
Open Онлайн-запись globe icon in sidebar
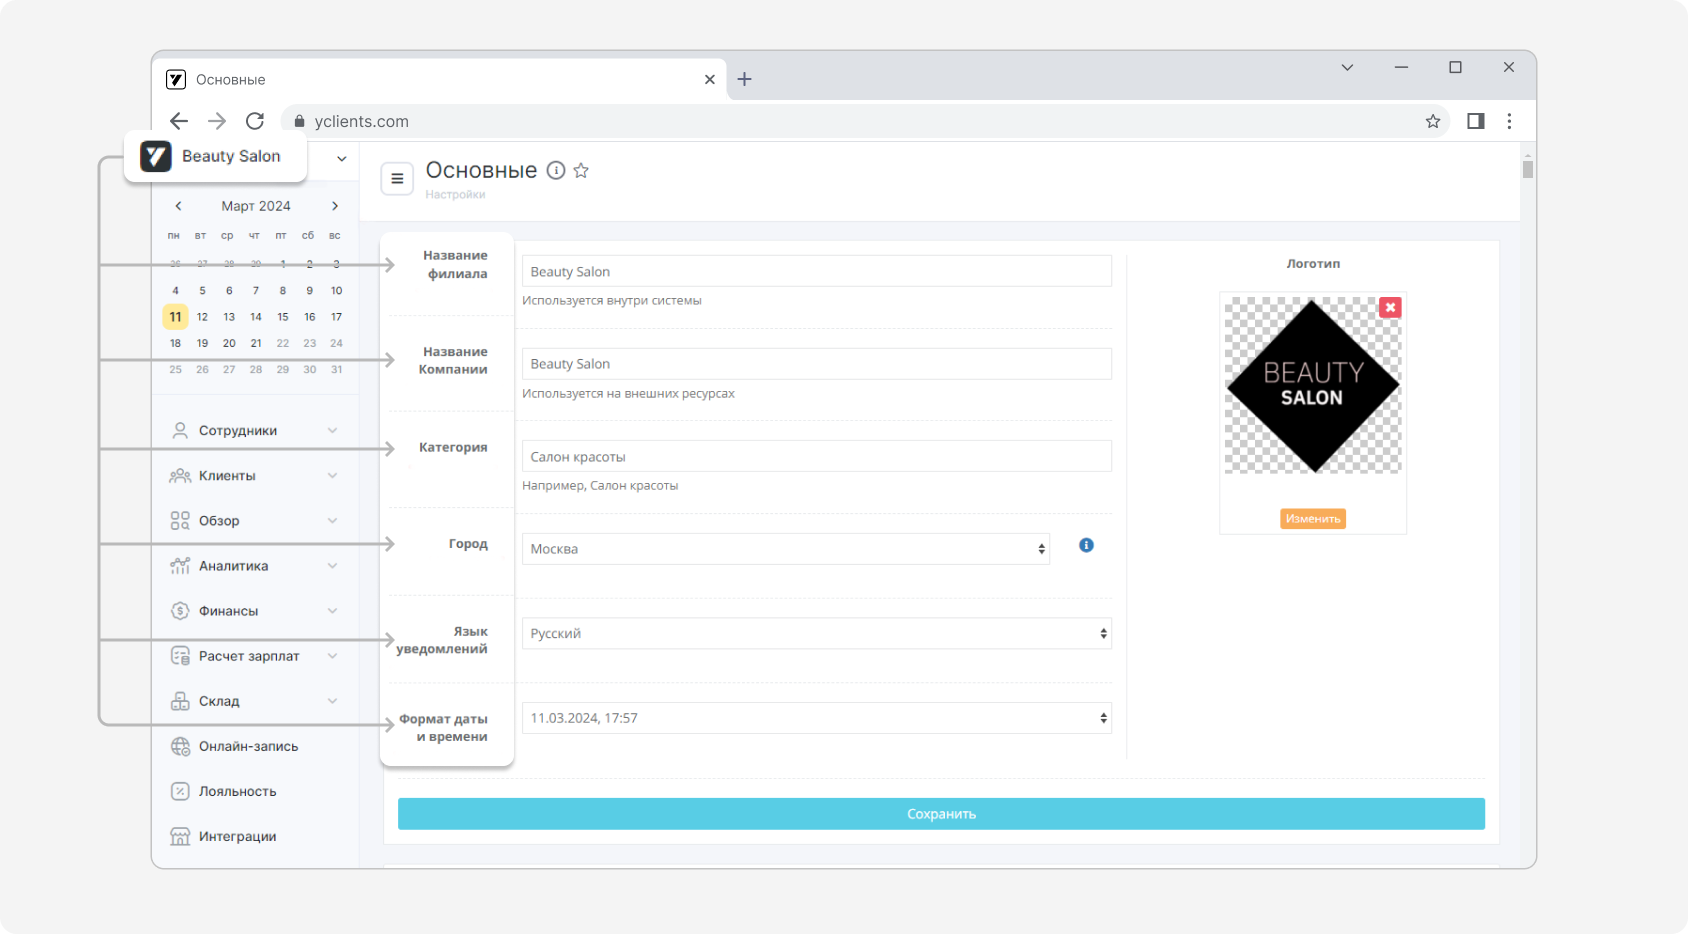(180, 746)
